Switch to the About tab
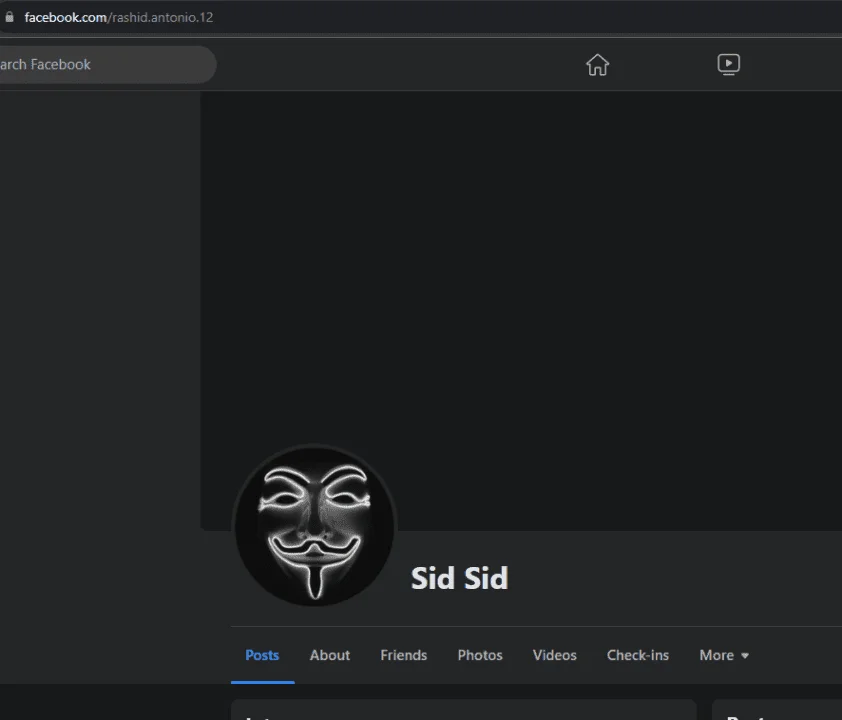842x720 pixels. (330, 655)
